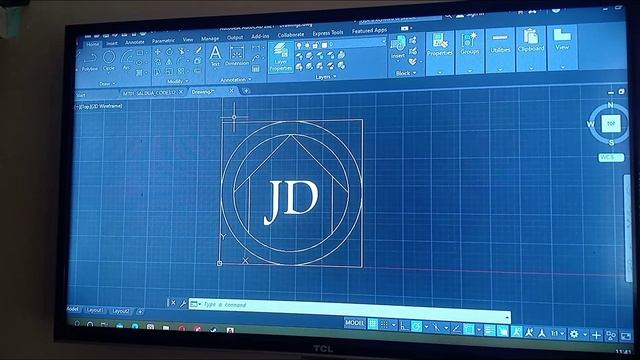Select the Circle draw tool
Viewport: 640px width, 360px height.
pyautogui.click(x=109, y=59)
